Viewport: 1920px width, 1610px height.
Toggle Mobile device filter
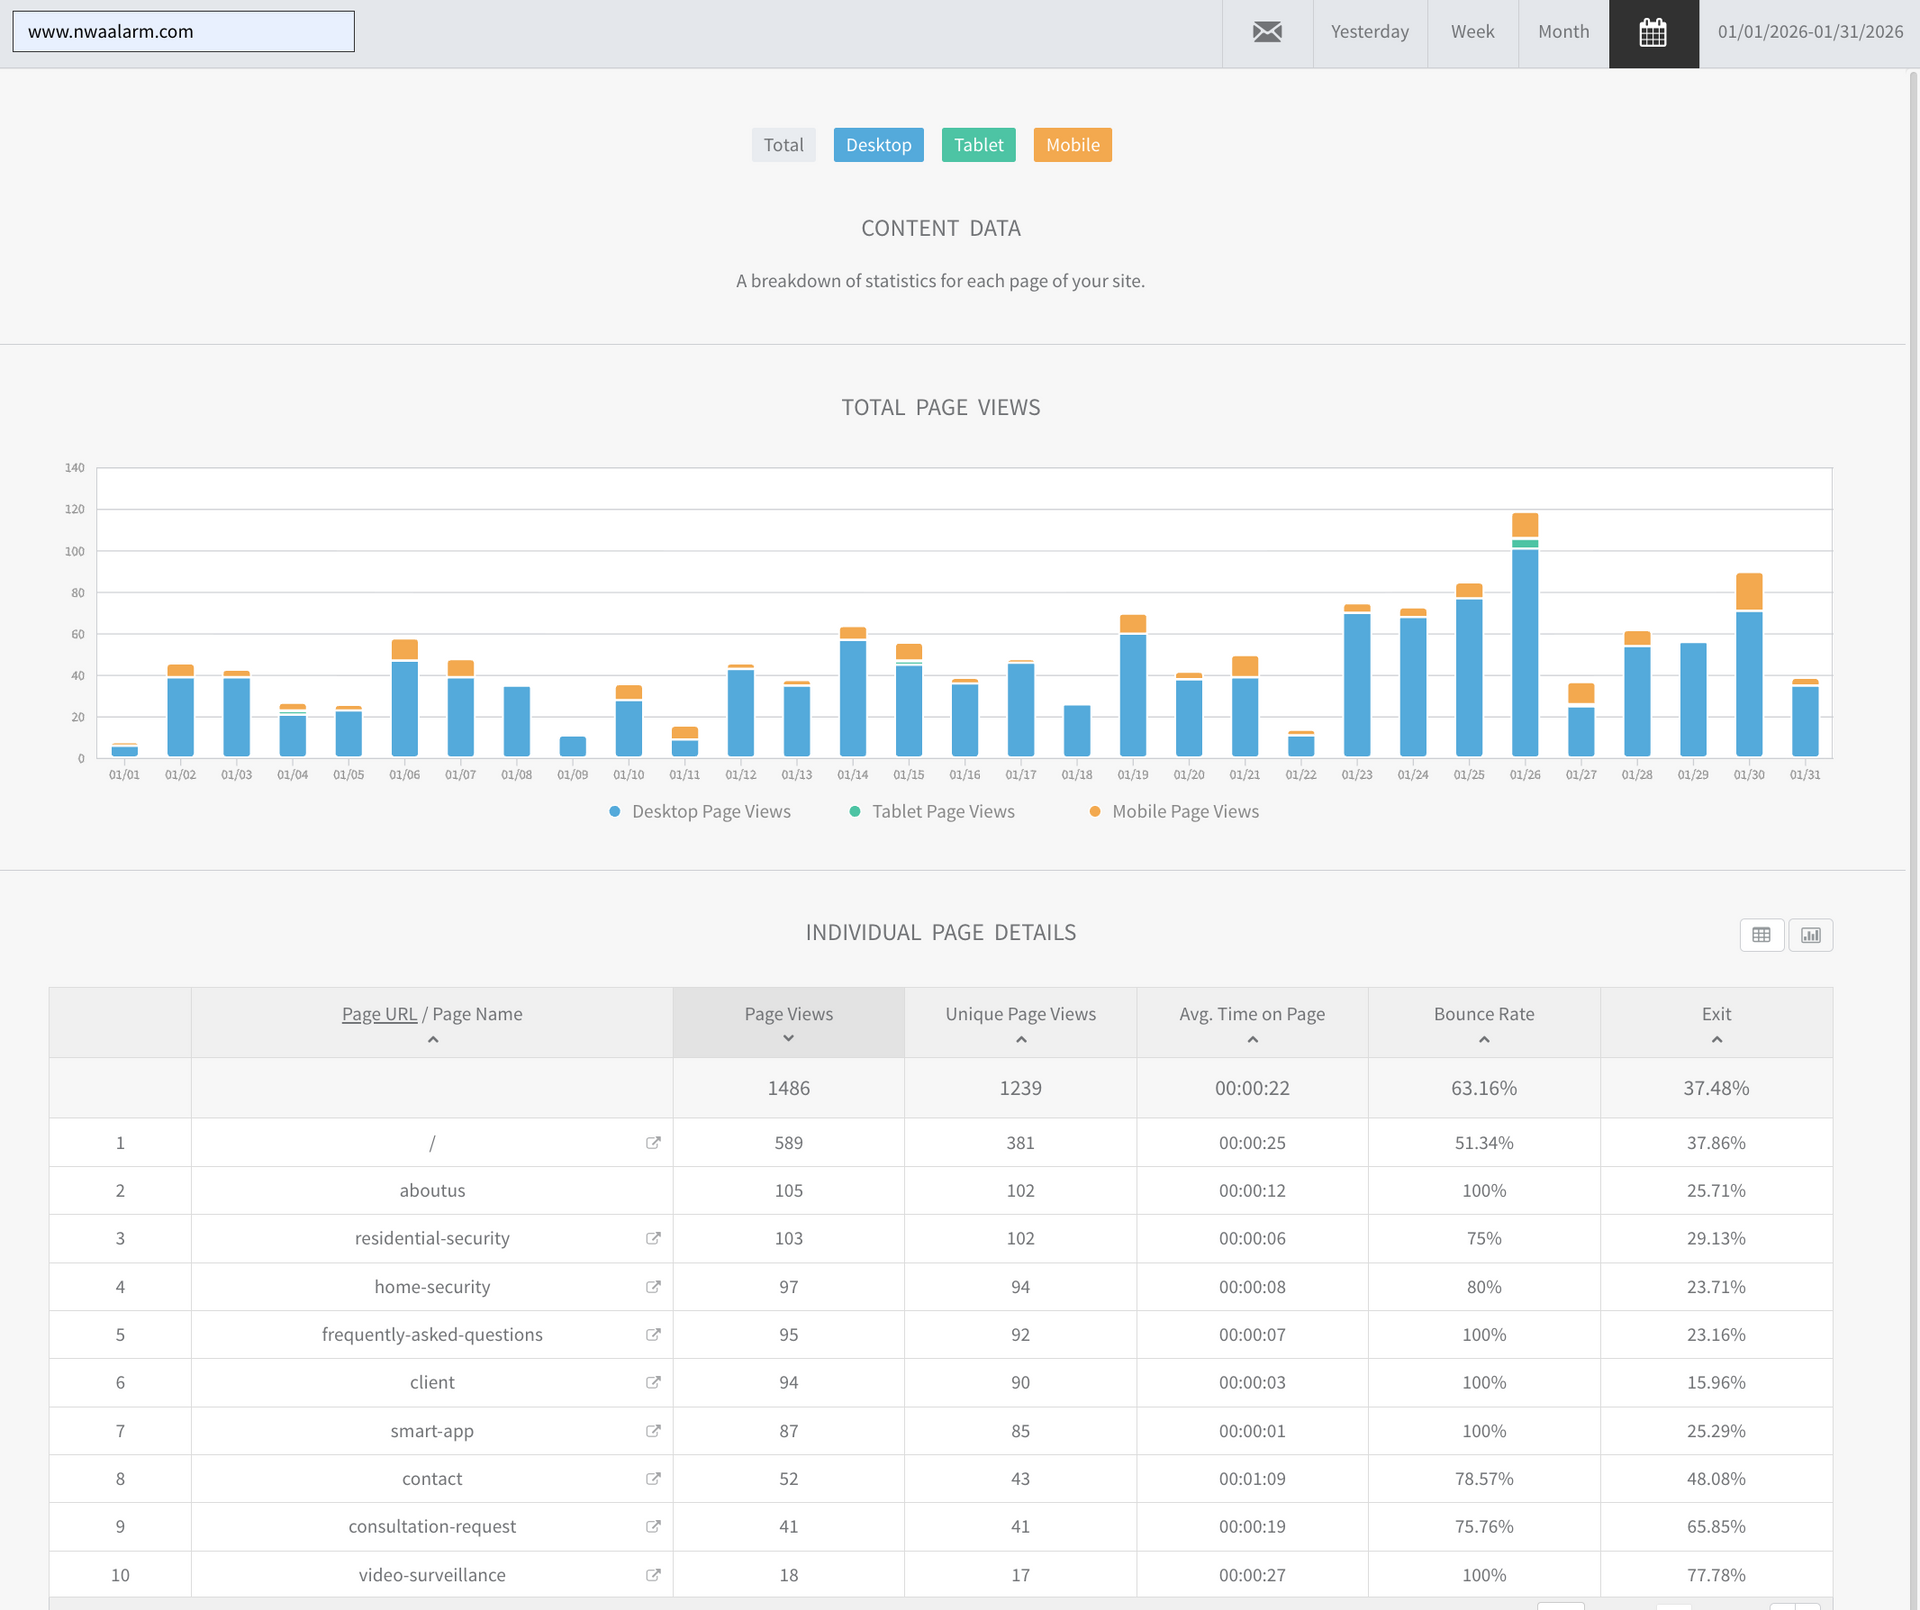(x=1072, y=145)
